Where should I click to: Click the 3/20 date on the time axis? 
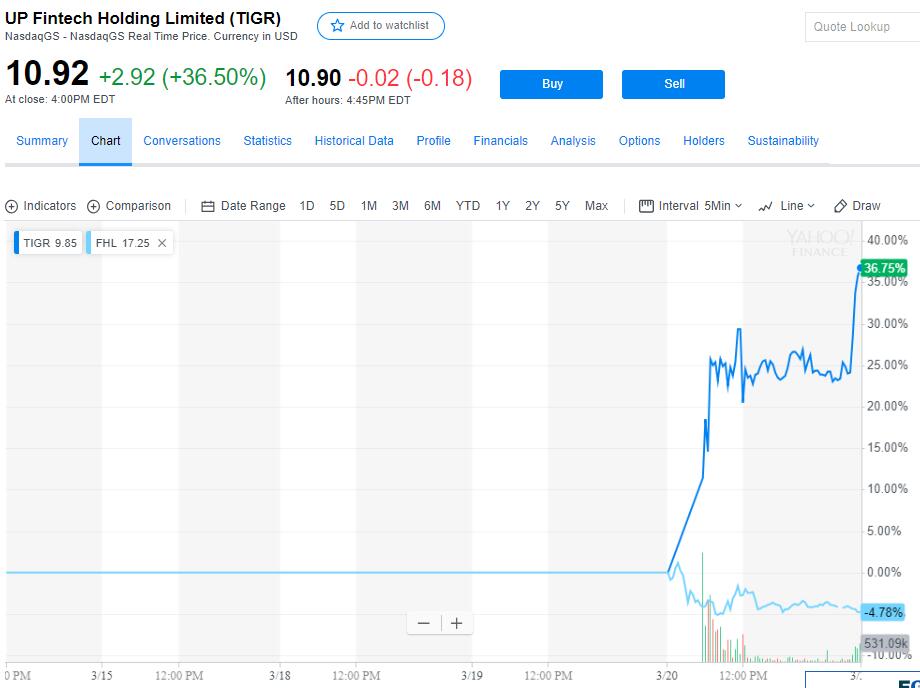point(667,676)
